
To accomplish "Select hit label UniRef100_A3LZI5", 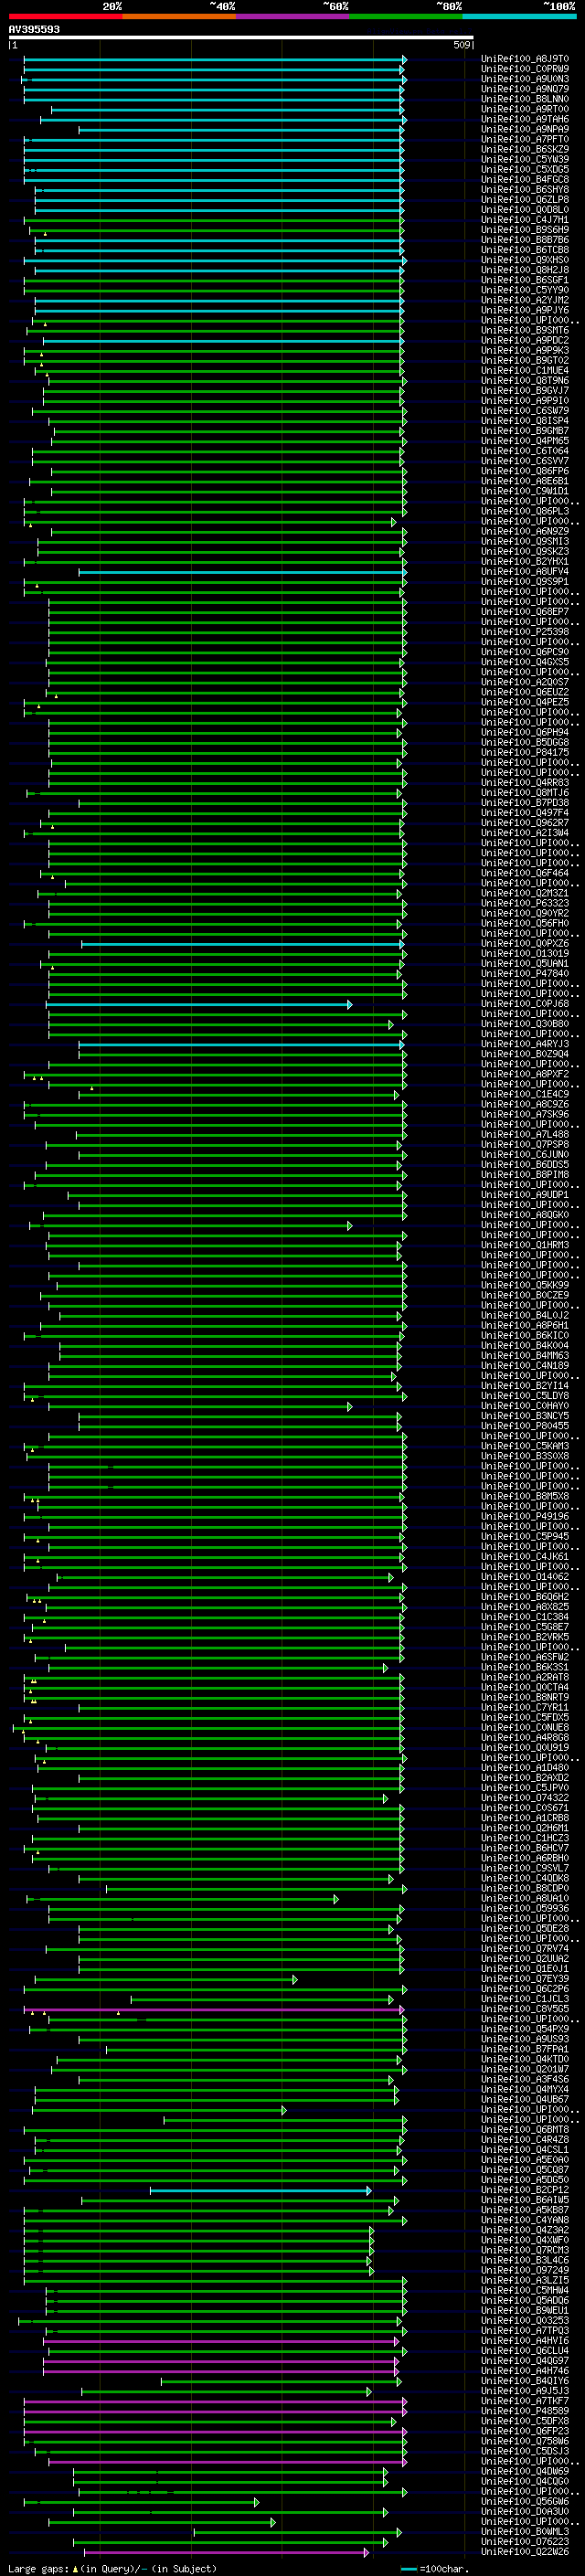I will pos(524,2280).
